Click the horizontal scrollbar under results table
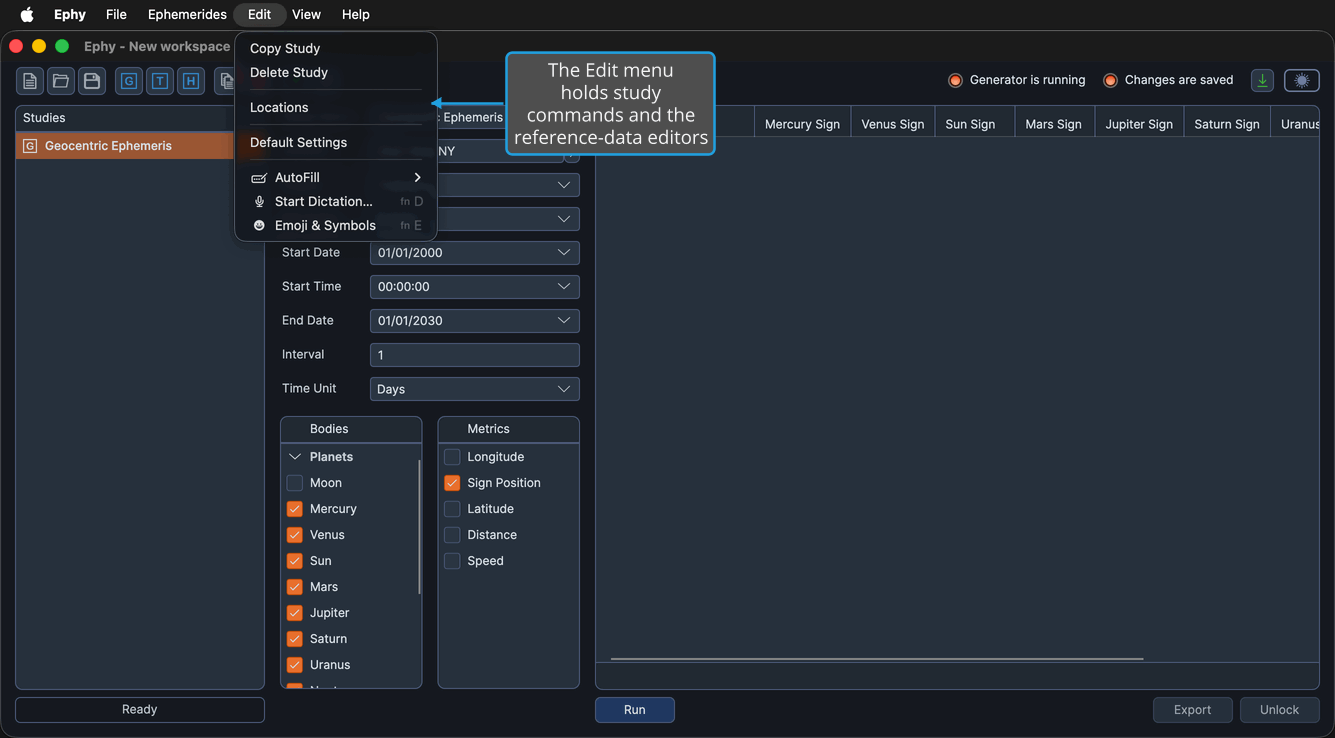 [877, 659]
